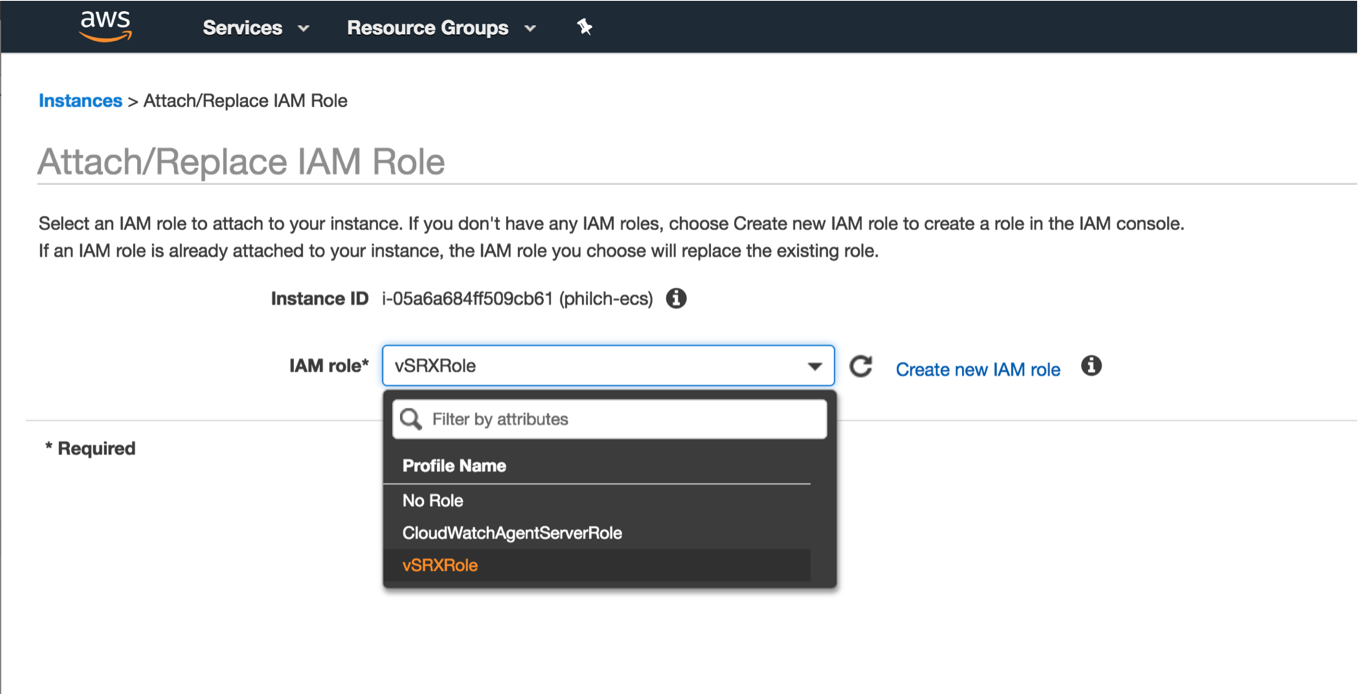Viewport: 1358px width, 694px height.
Task: Click the AWS logo
Action: (x=106, y=26)
